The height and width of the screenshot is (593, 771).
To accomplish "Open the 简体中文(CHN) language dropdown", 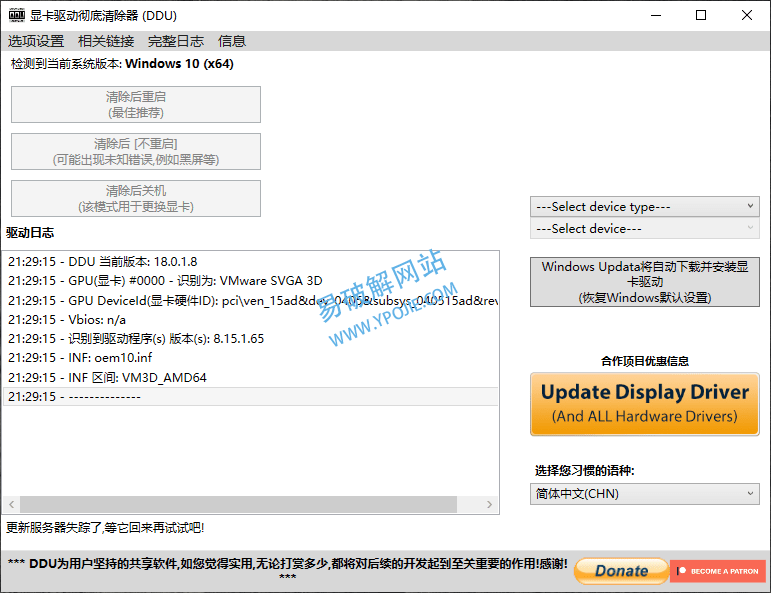I will (x=645, y=494).
